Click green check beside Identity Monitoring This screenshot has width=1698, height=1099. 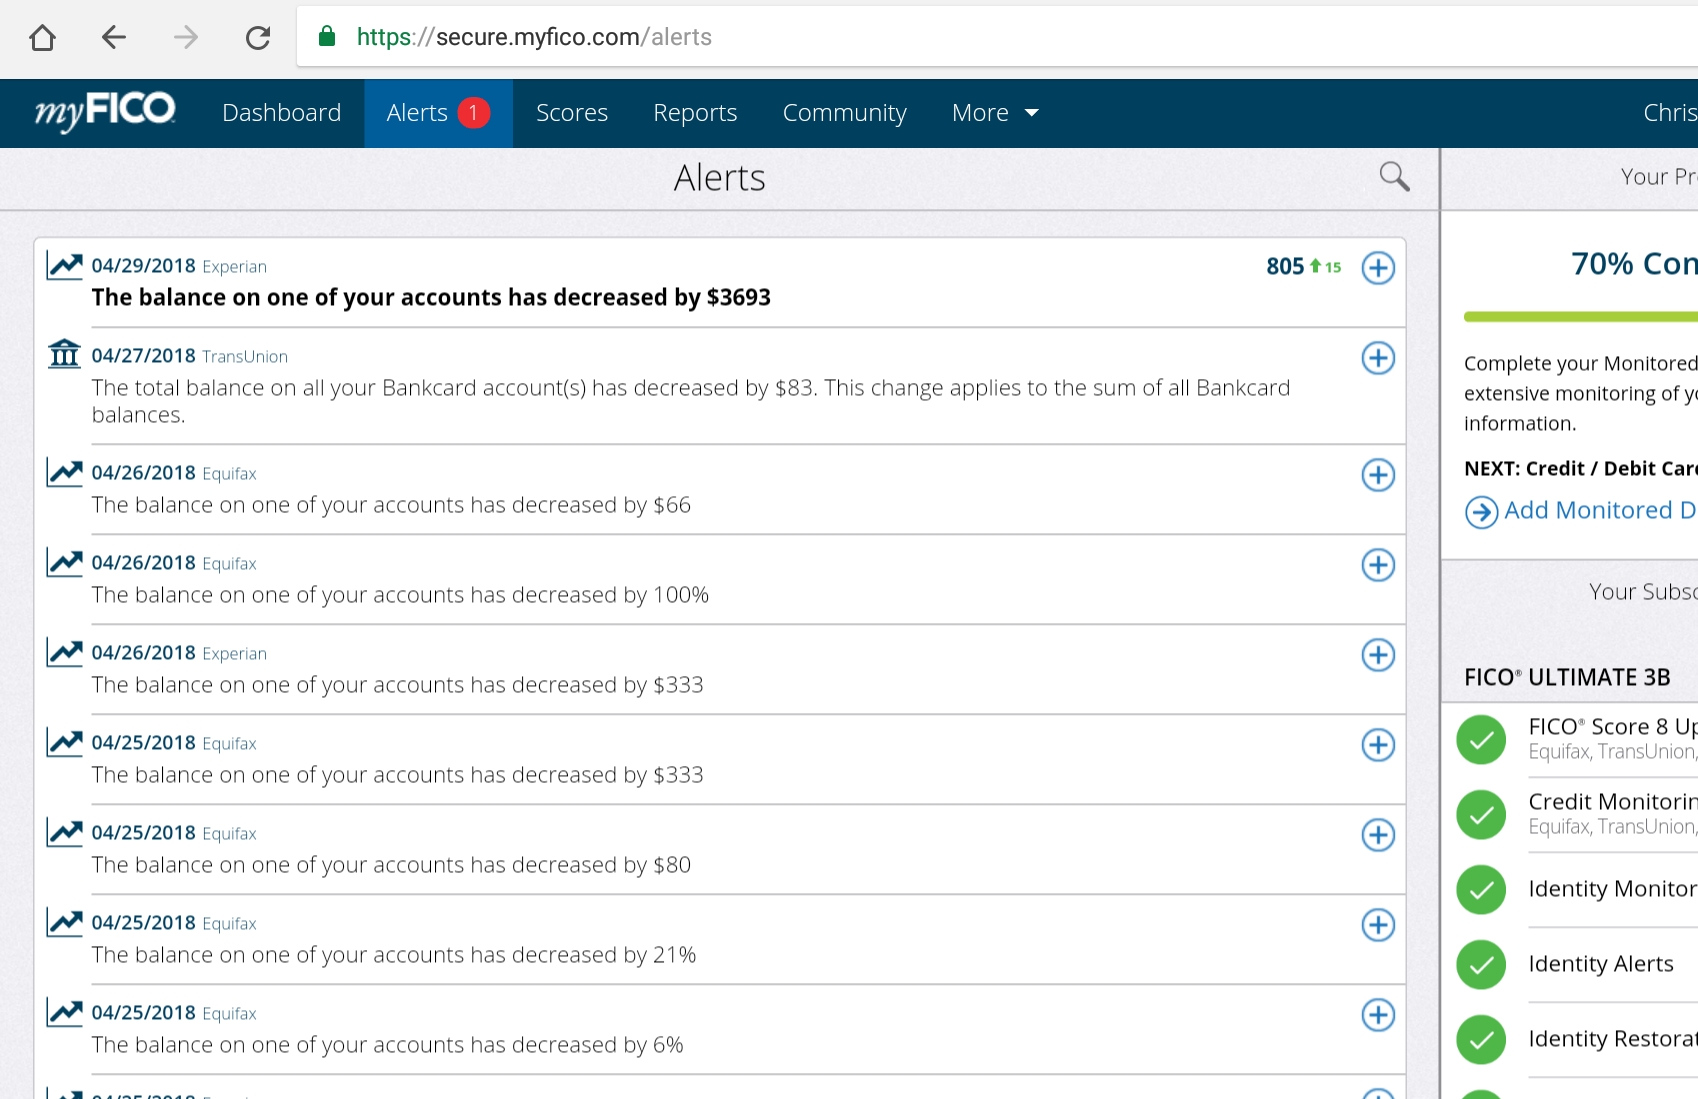(1481, 890)
